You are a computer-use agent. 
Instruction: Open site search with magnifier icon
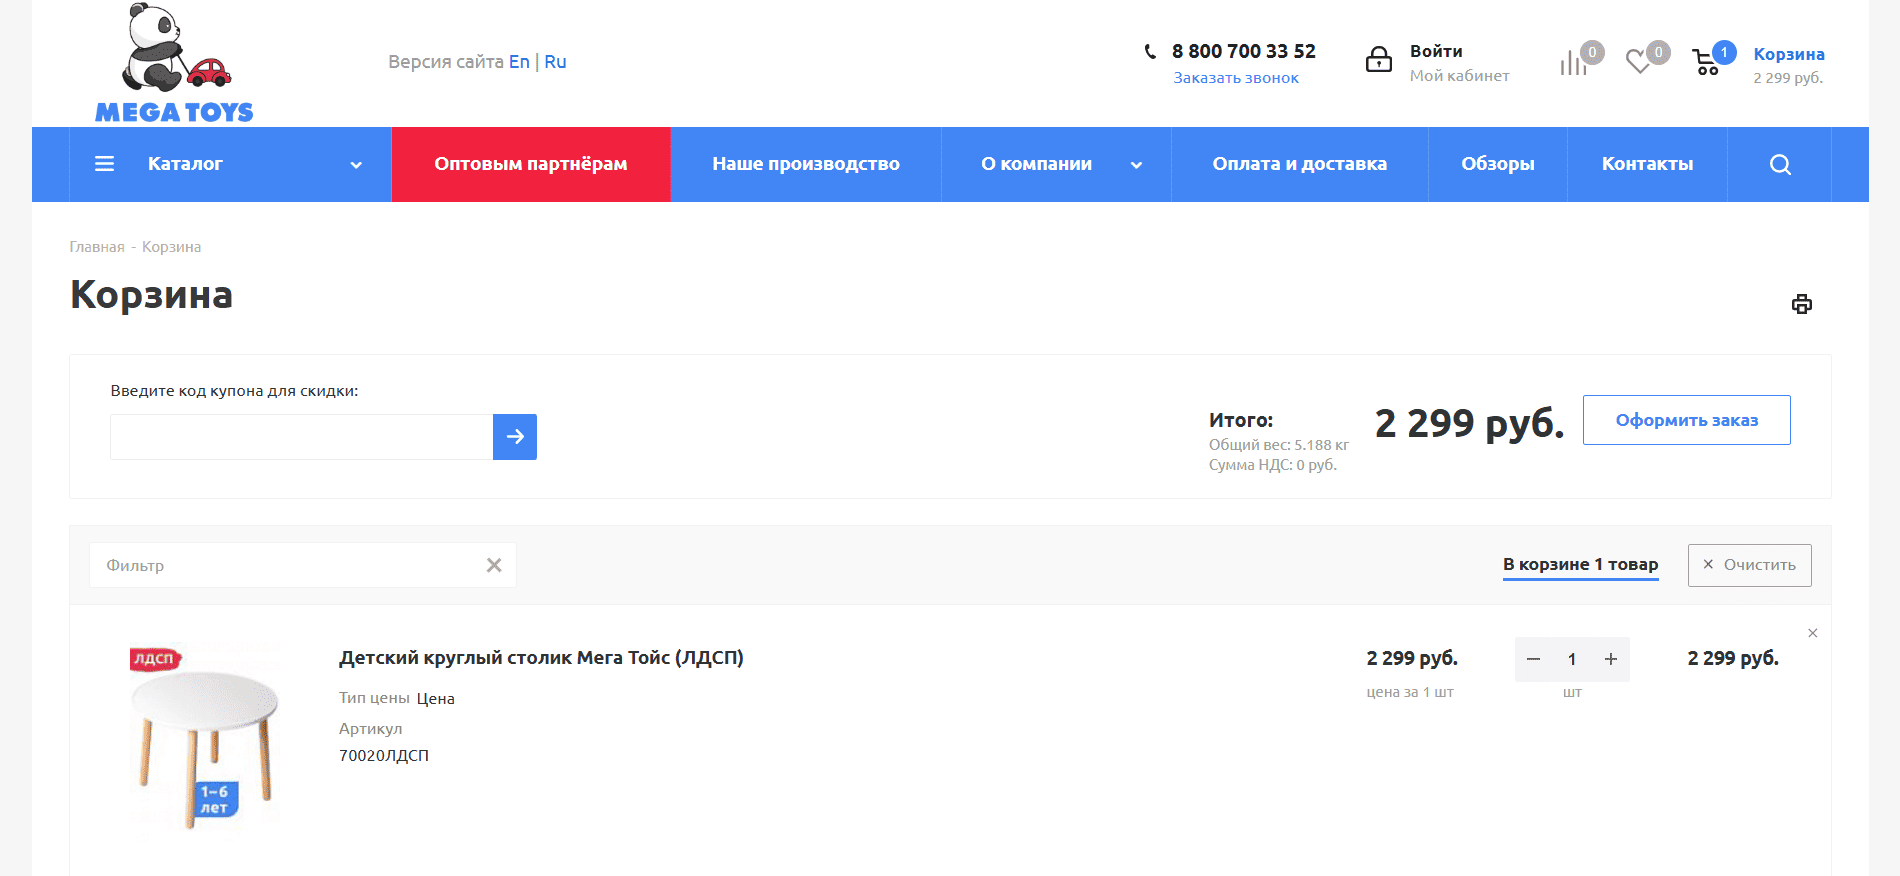(x=1780, y=165)
